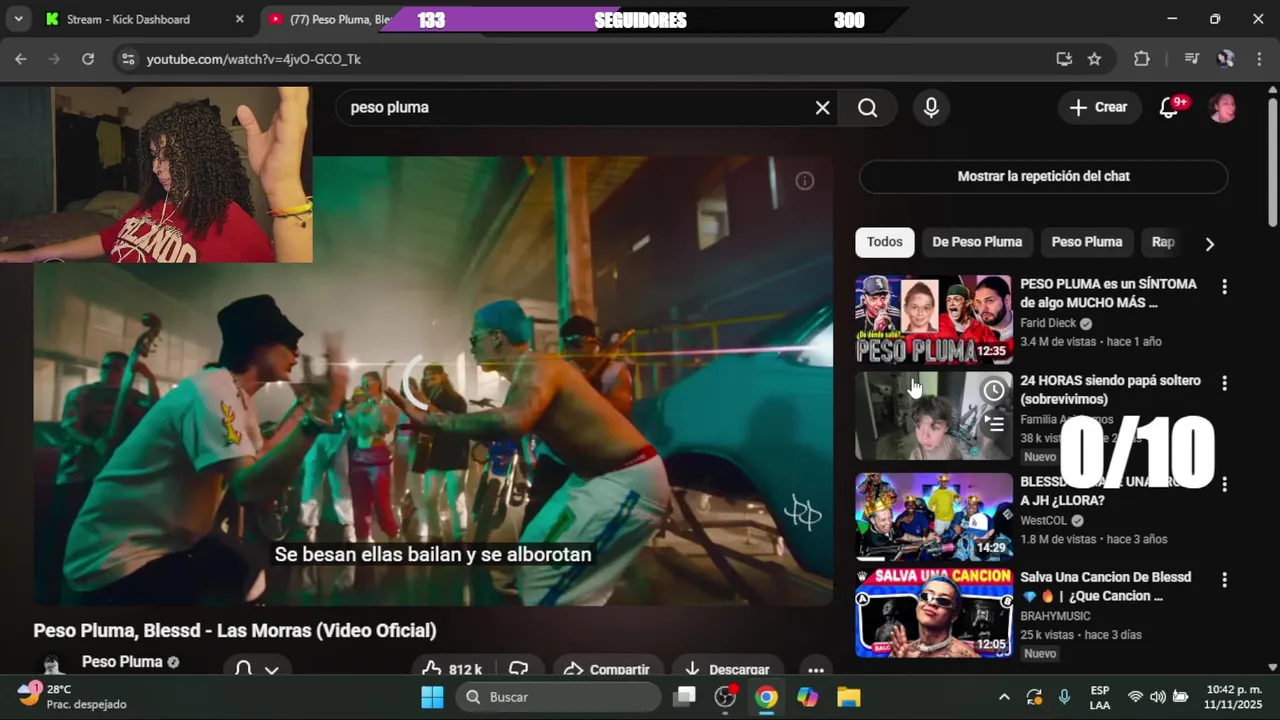Open Farid Dieck channel name
Image resolution: width=1280 pixels, height=720 pixels.
click(x=1048, y=323)
